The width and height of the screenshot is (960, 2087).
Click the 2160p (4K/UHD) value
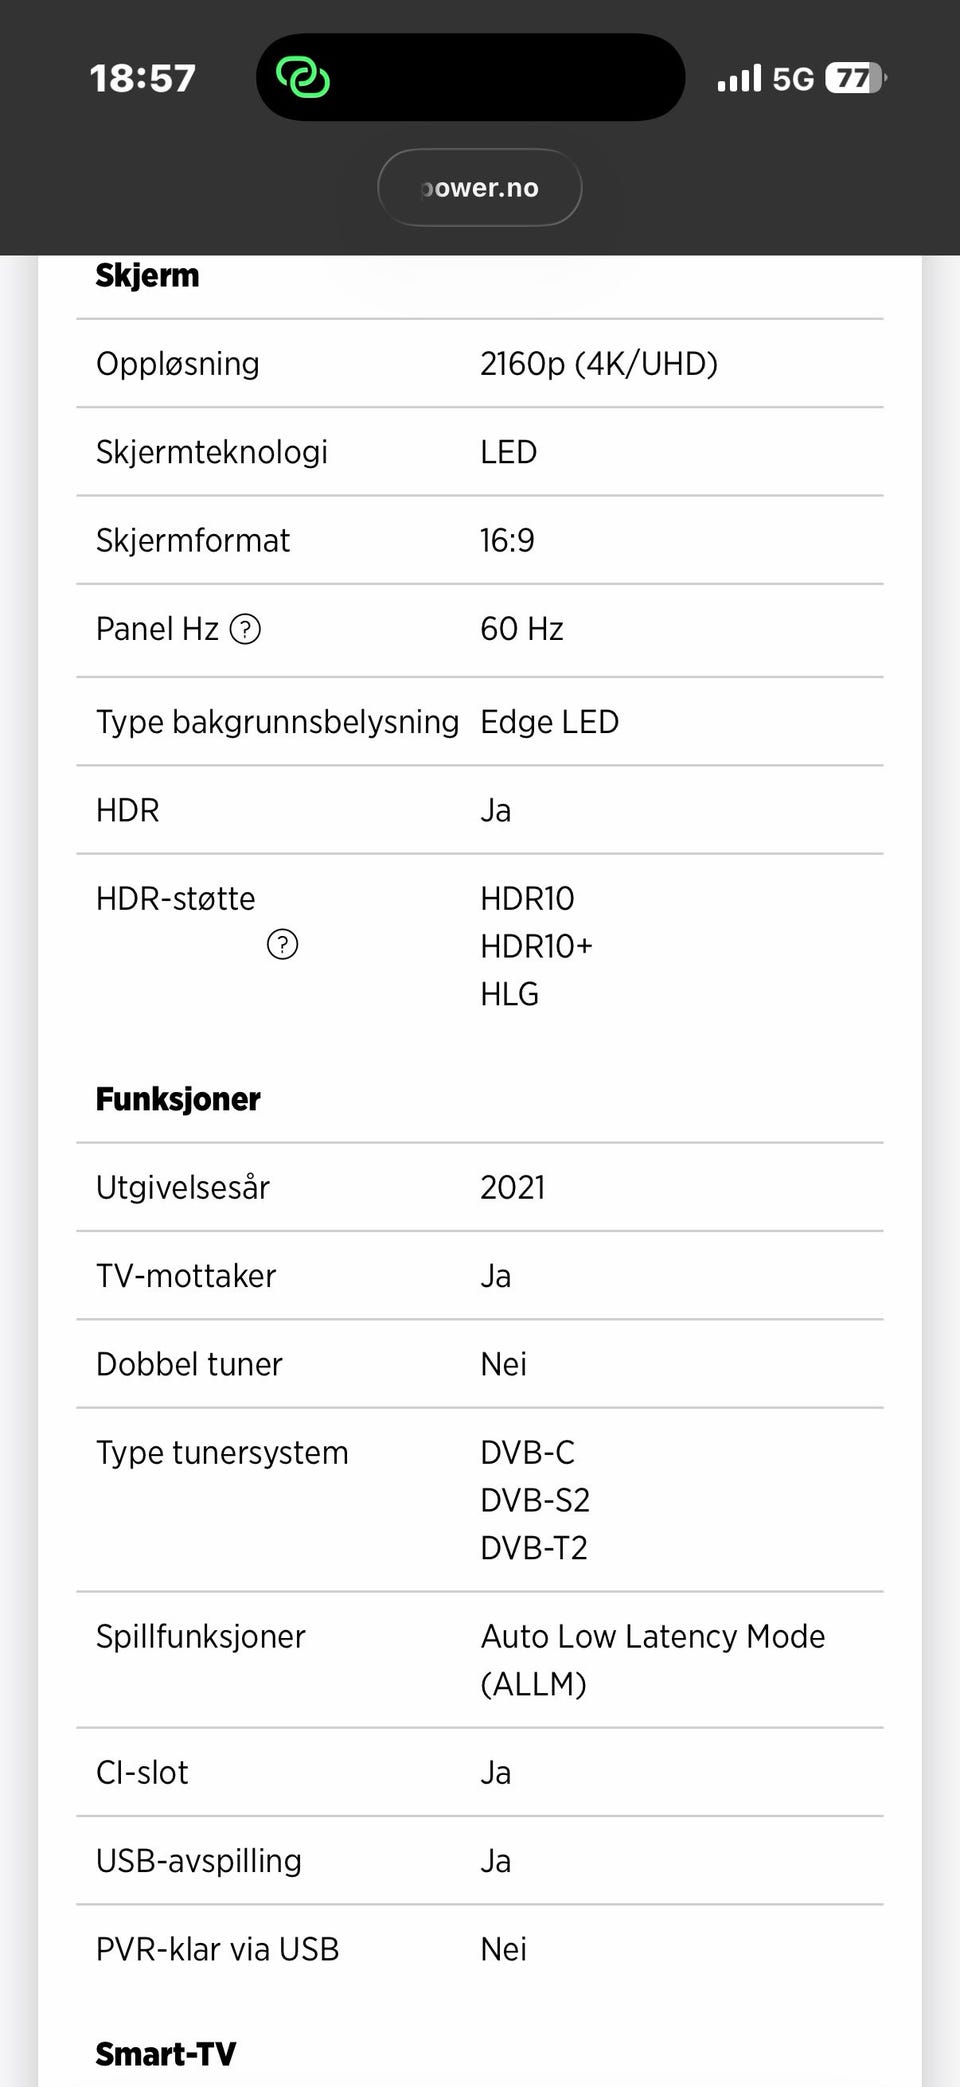(599, 364)
